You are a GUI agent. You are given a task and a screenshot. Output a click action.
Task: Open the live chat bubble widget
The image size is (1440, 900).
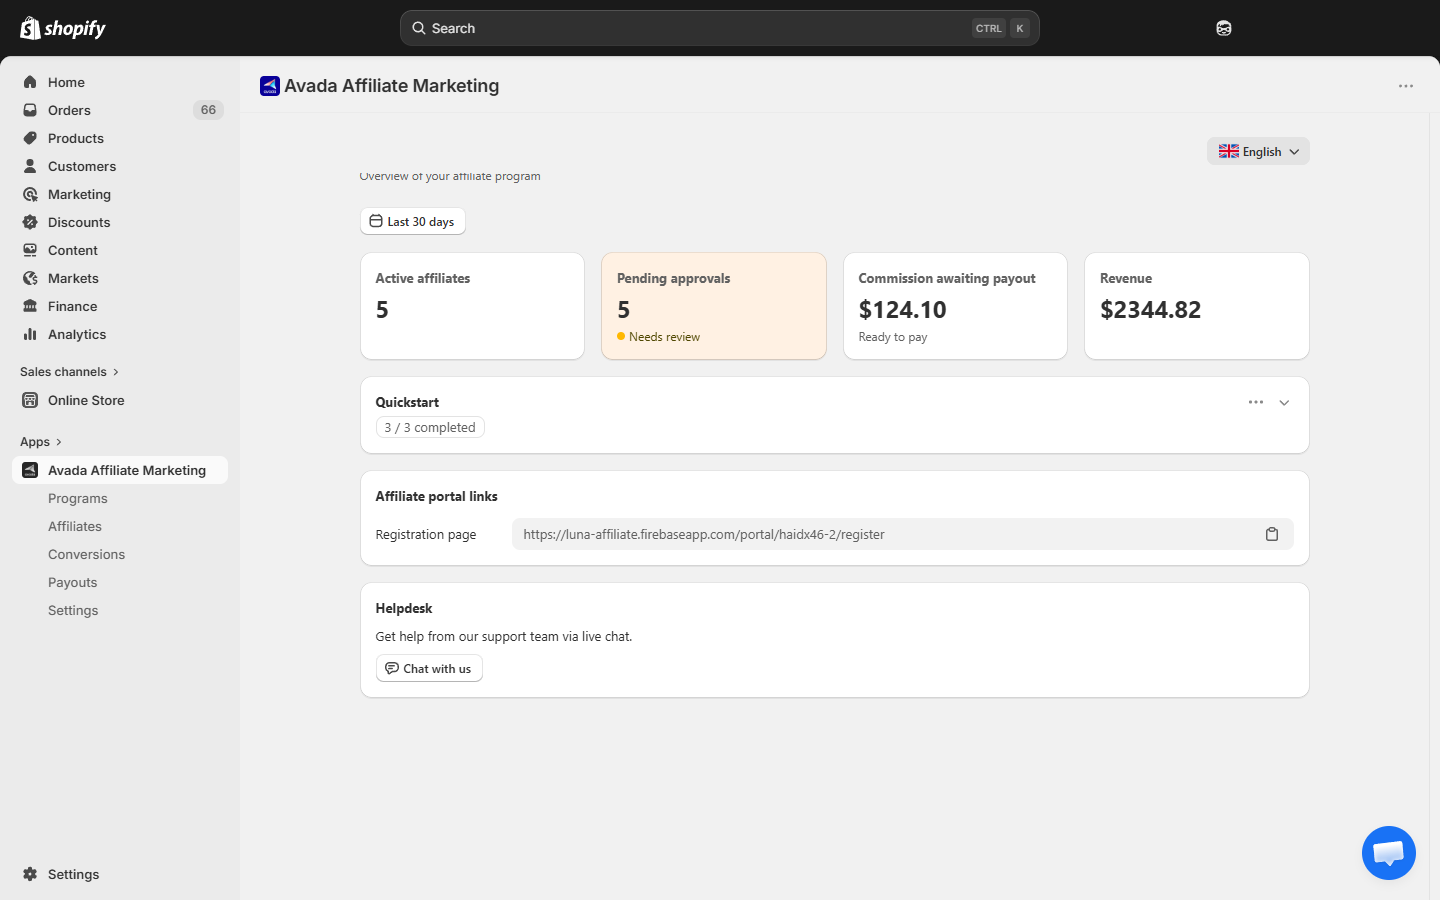pyautogui.click(x=1389, y=853)
